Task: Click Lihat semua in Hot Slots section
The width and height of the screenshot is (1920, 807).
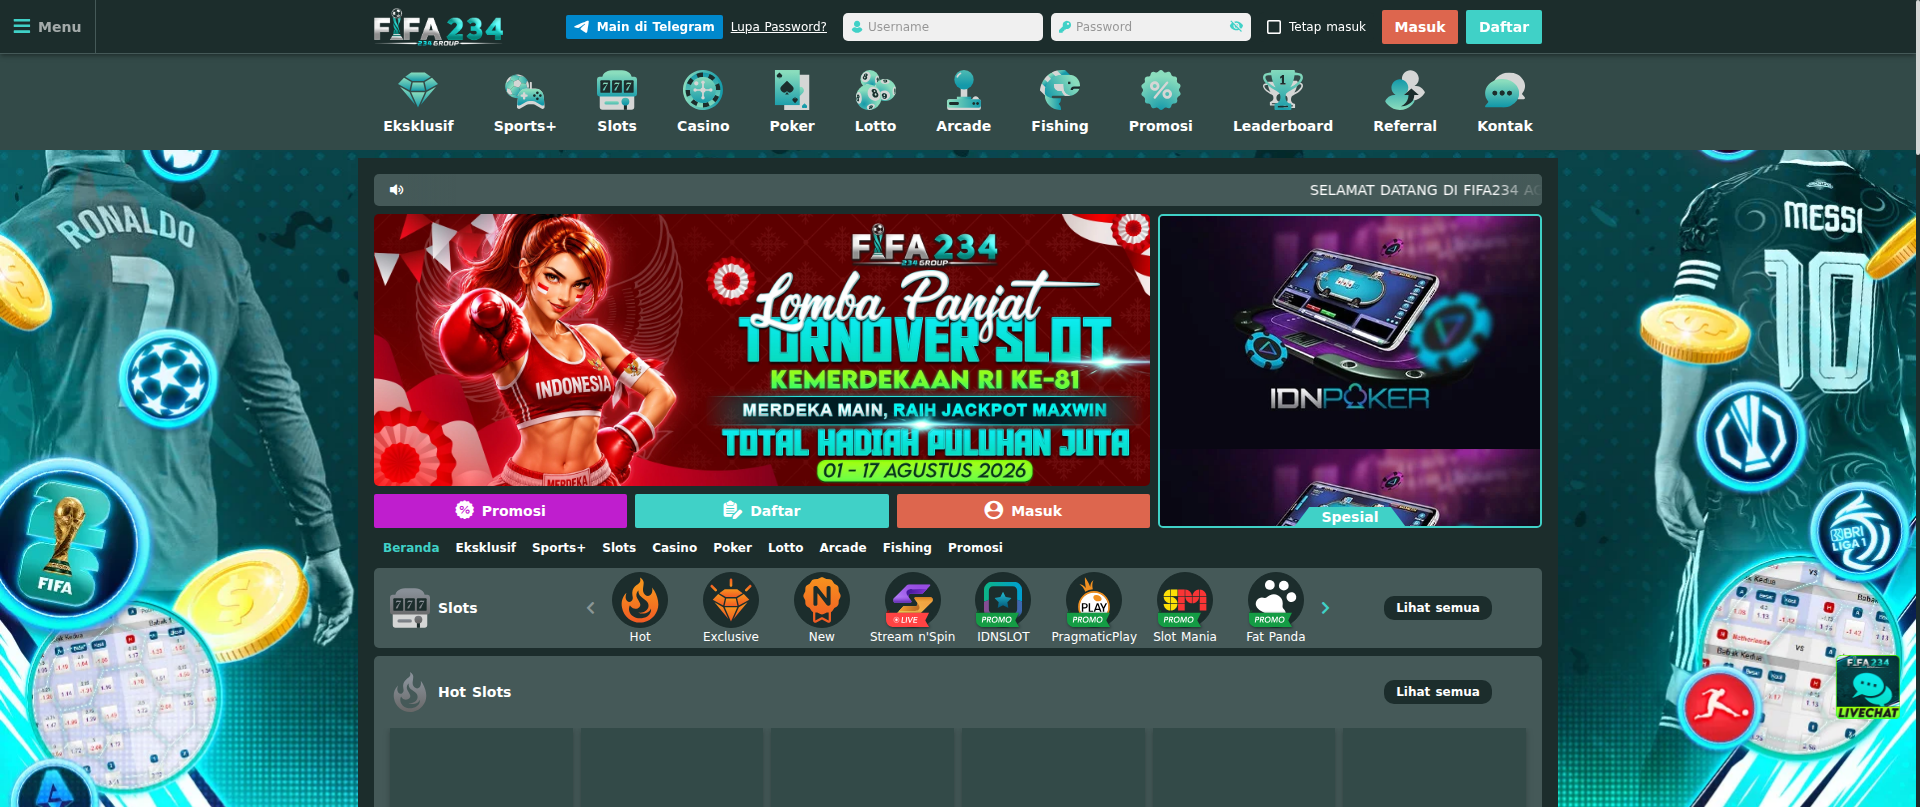Action: pos(1438,692)
